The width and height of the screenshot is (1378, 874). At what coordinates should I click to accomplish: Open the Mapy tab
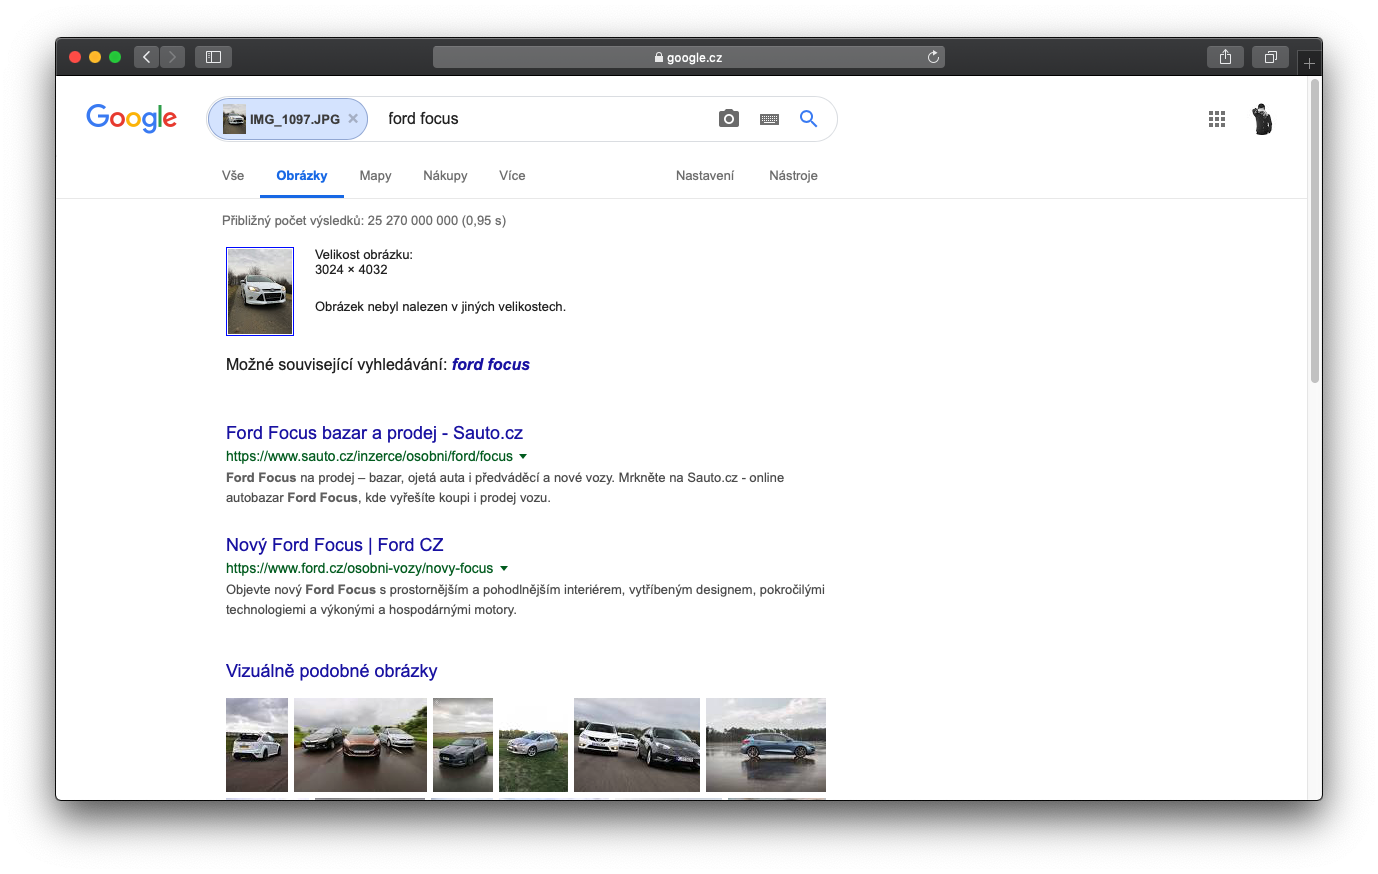click(x=375, y=175)
